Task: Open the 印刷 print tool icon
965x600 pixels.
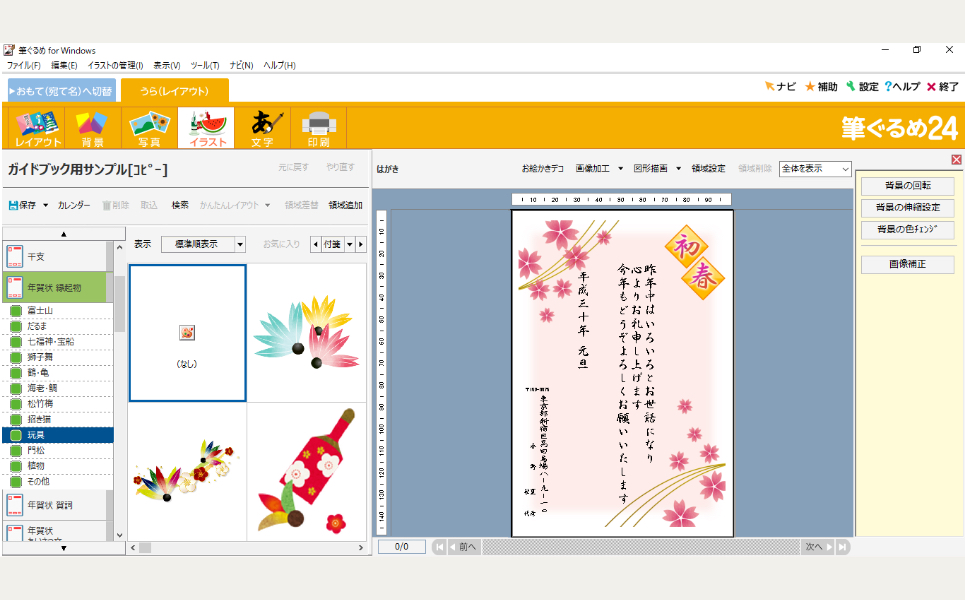Action: coord(319,127)
